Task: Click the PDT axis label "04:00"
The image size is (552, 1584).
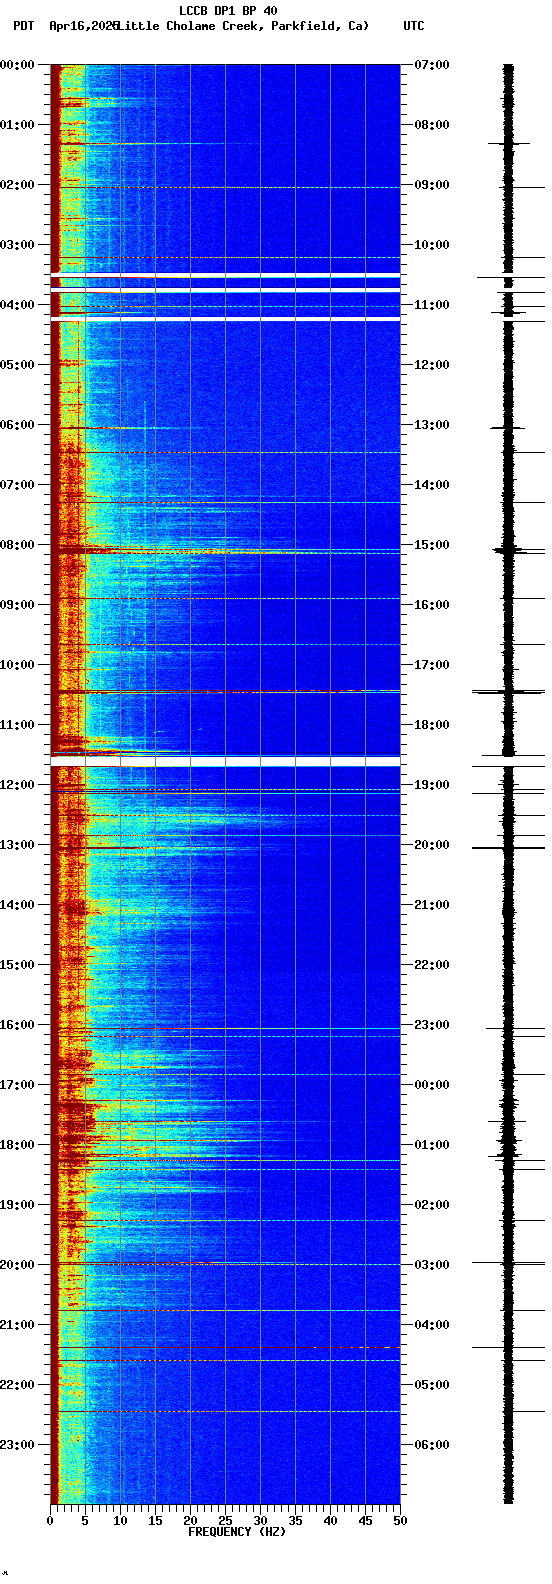Action: pos(18,305)
